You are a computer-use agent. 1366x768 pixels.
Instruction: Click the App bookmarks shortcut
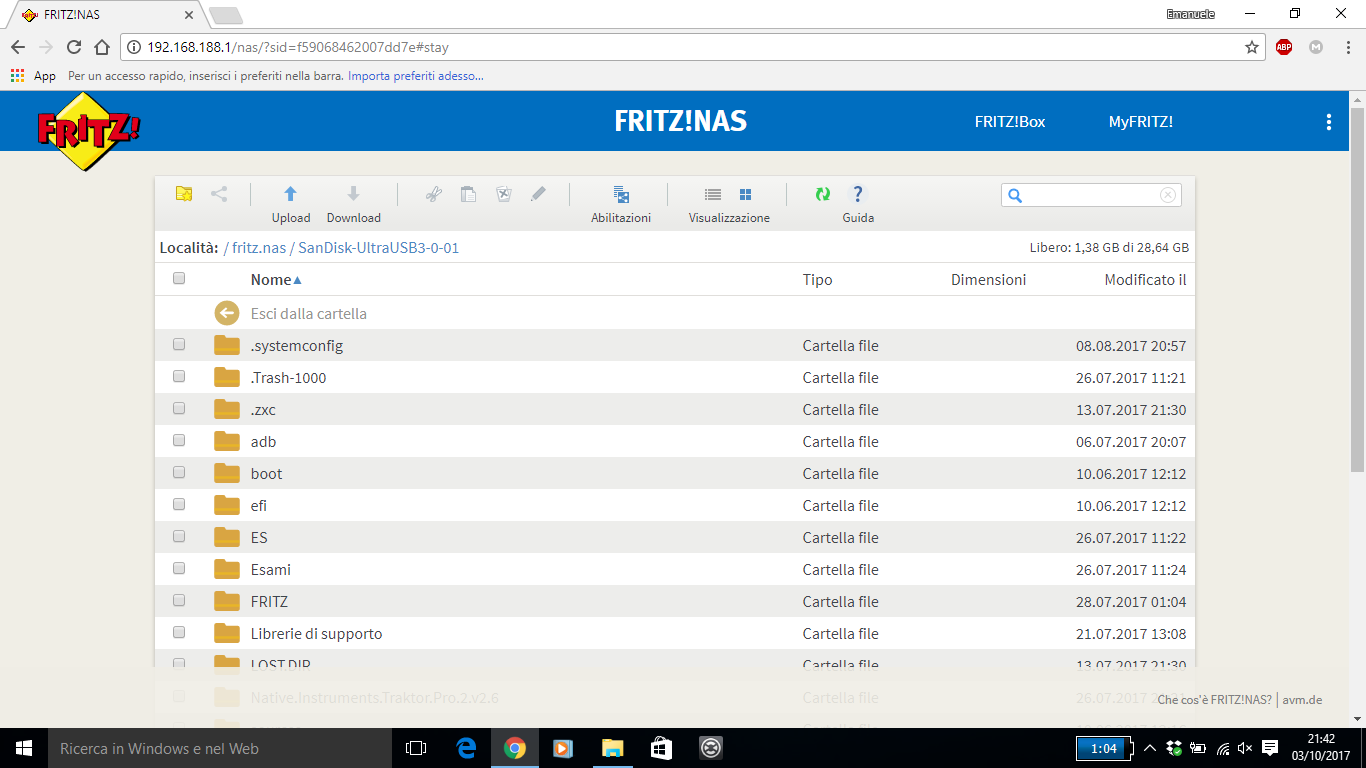coord(33,76)
